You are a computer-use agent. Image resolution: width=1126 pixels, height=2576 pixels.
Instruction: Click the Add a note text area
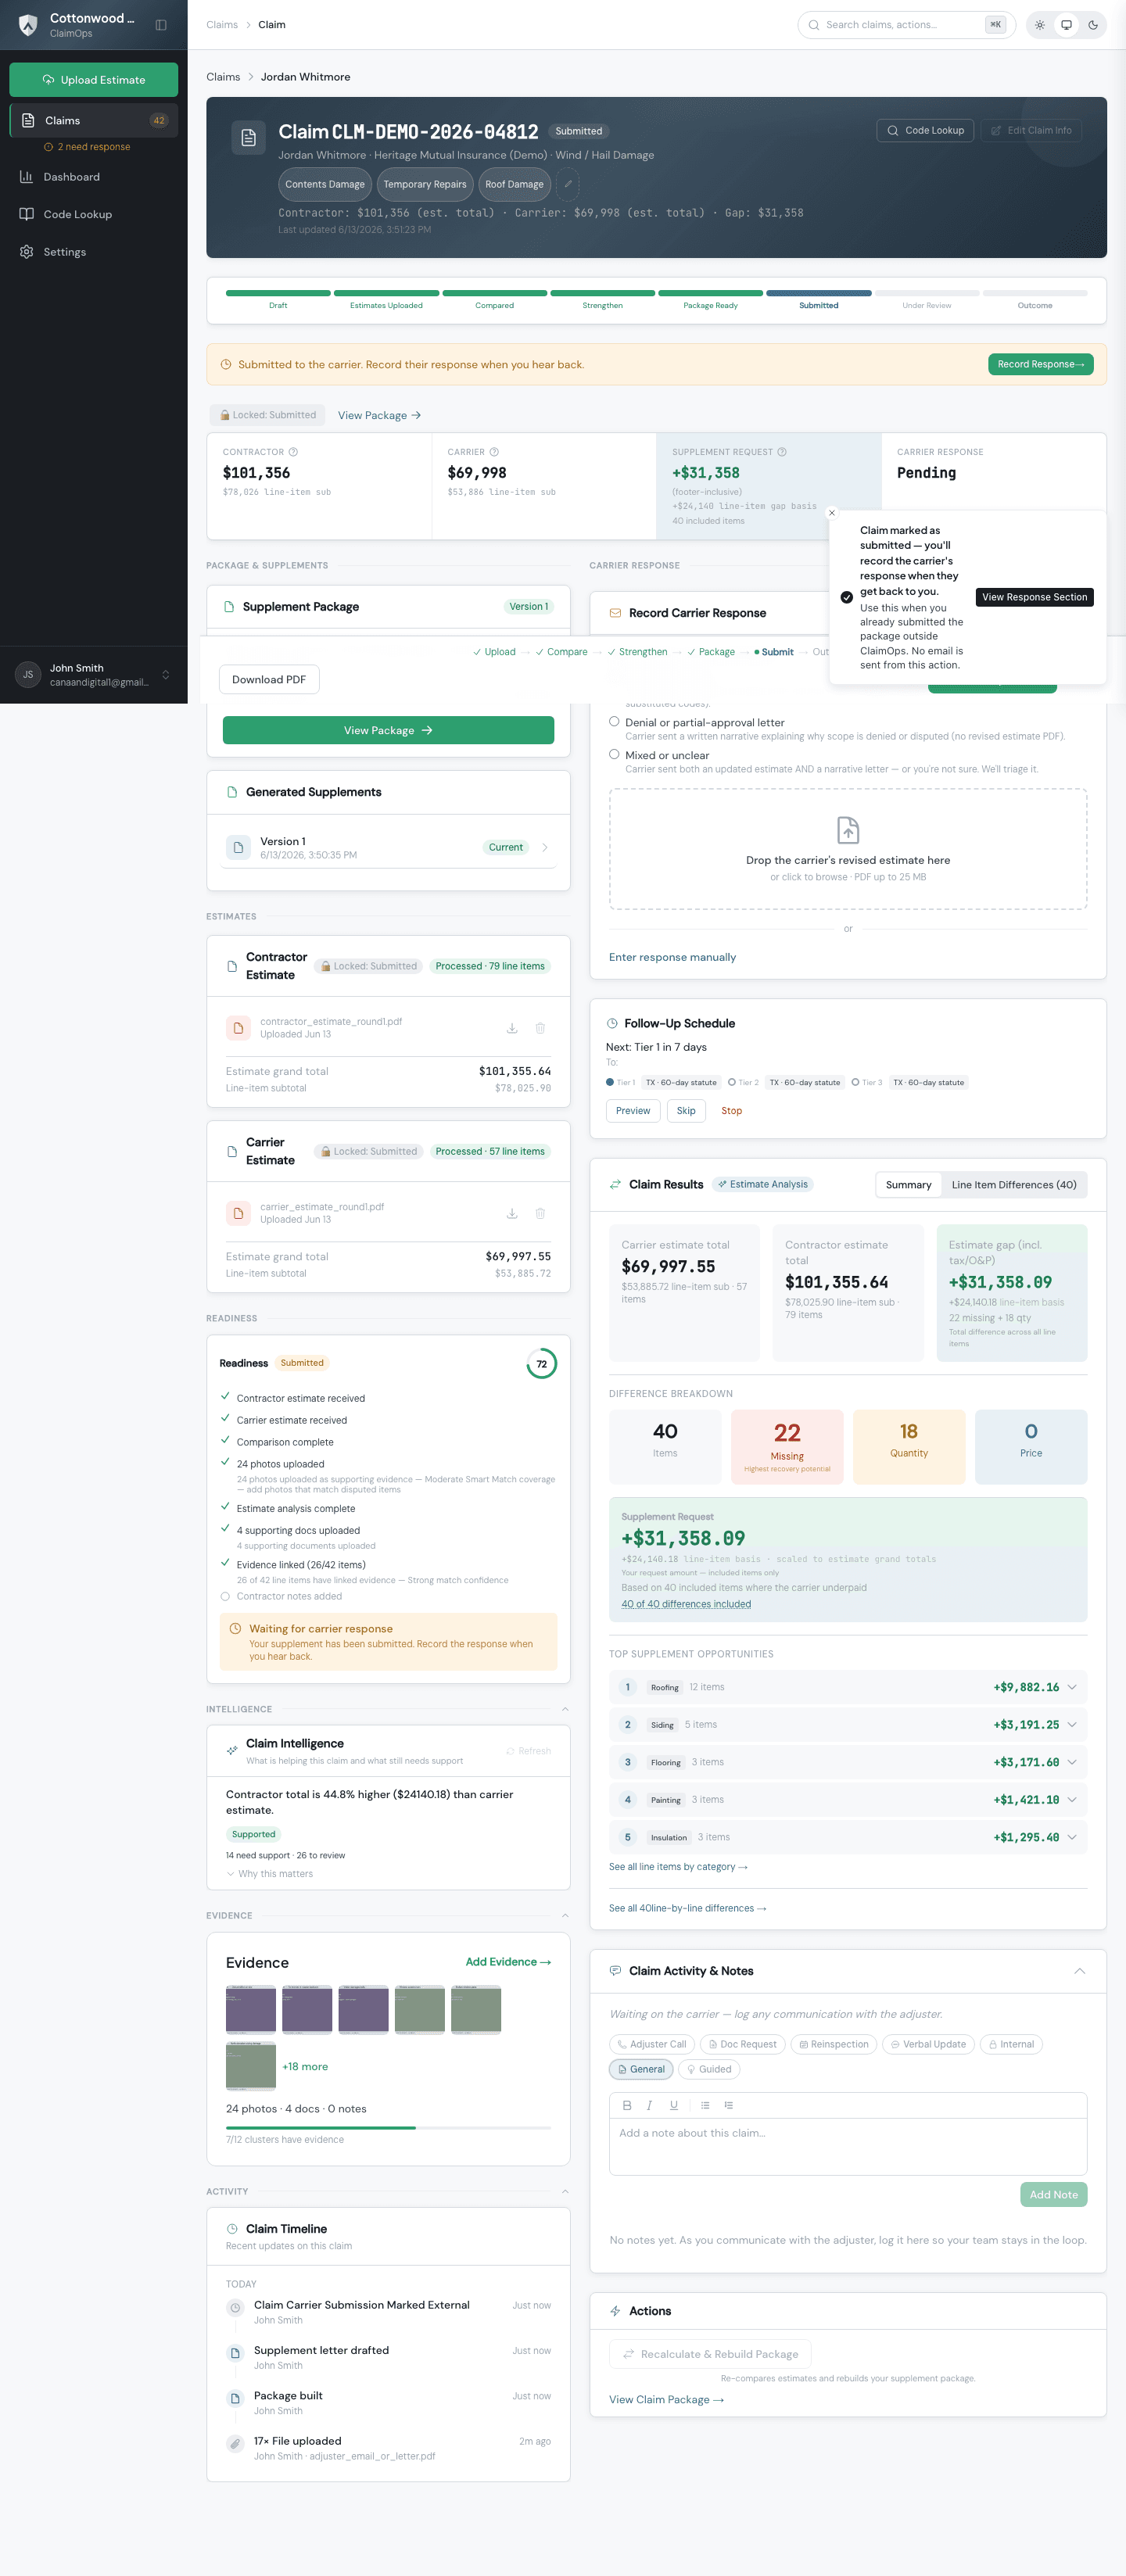point(848,2146)
